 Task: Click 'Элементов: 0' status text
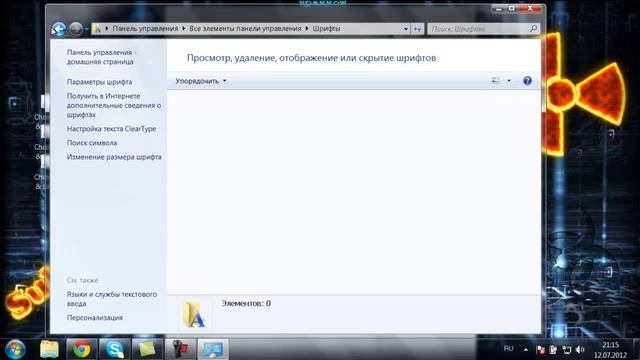[246, 303]
